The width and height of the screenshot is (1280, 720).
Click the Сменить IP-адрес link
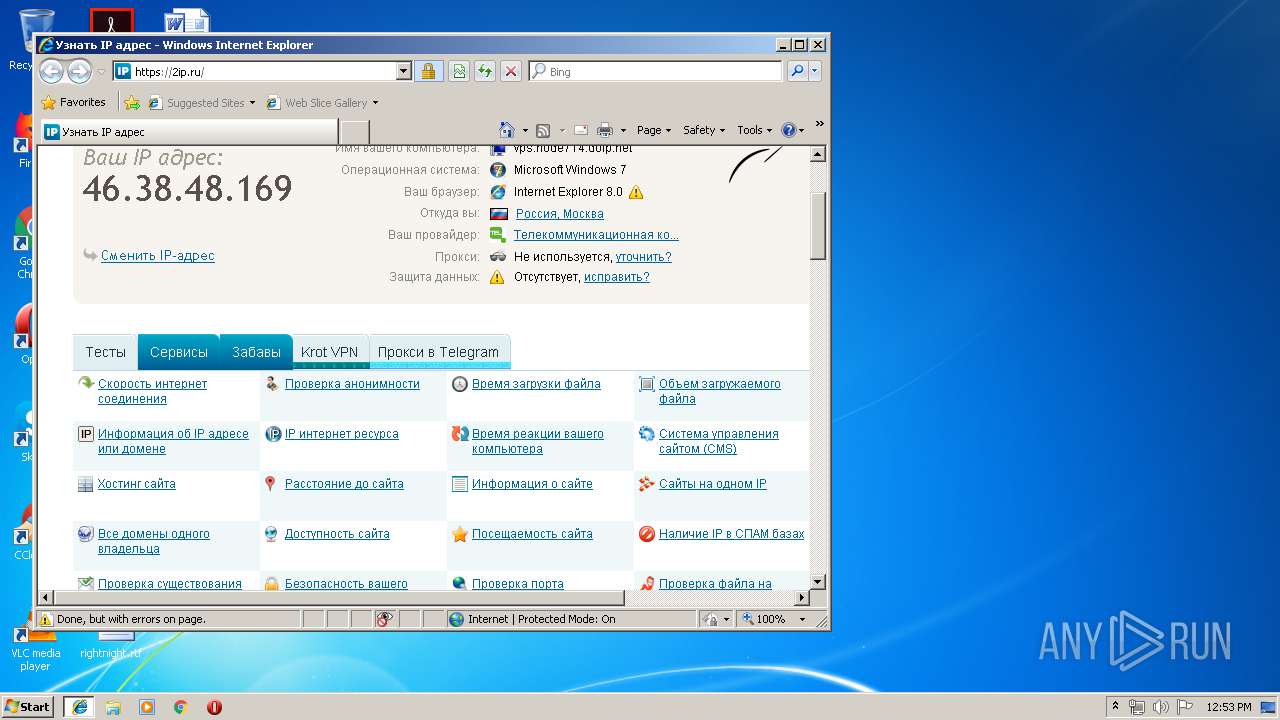pyautogui.click(x=157, y=255)
